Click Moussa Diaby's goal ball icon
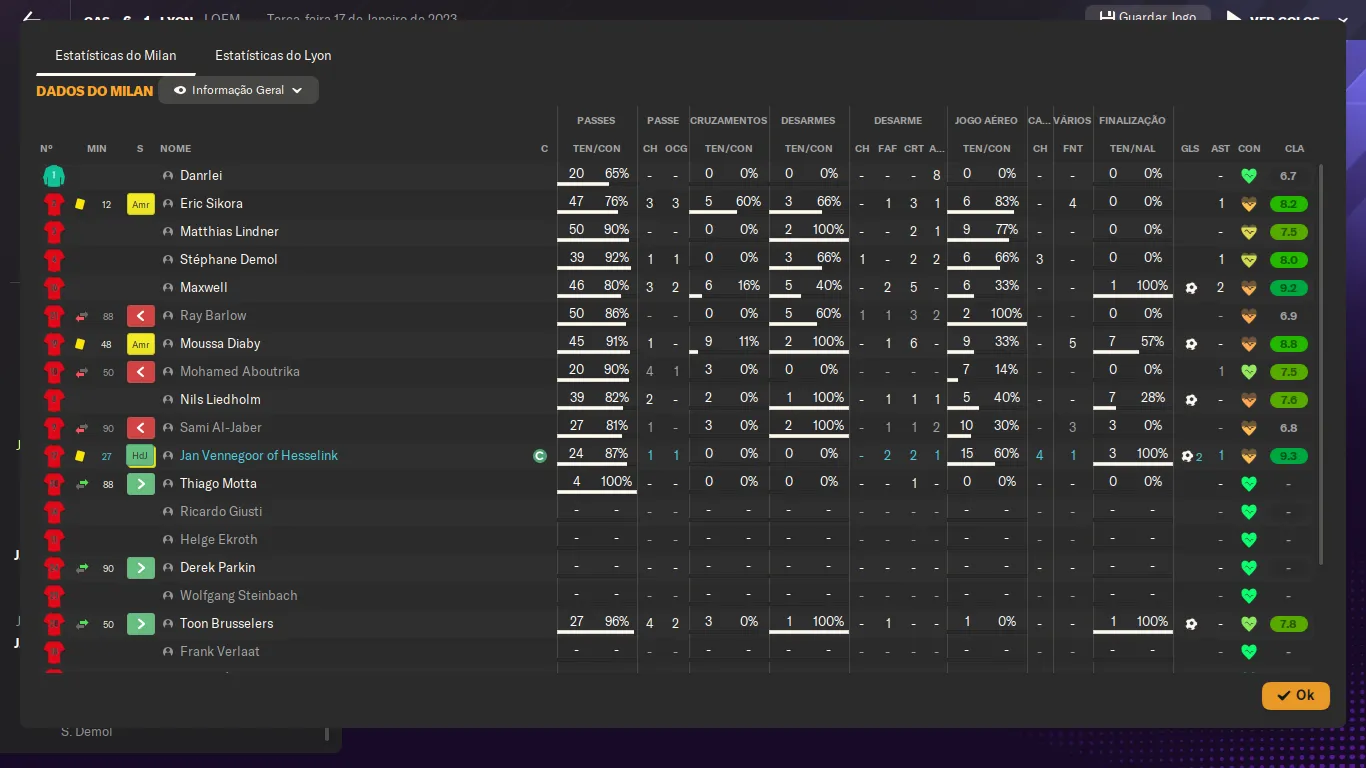 [x=1190, y=344]
